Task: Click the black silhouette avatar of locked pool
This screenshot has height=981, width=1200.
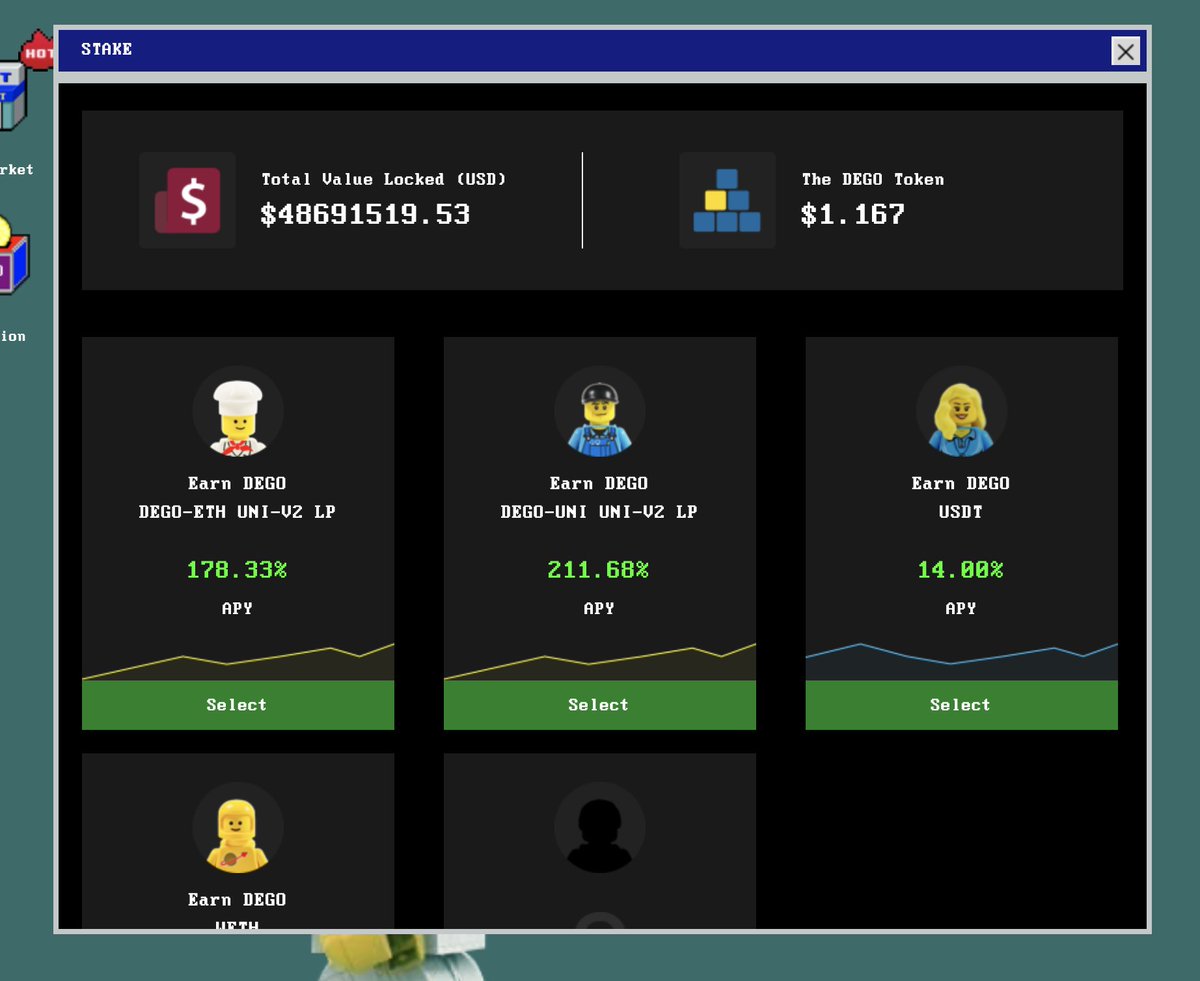Action: point(600,828)
